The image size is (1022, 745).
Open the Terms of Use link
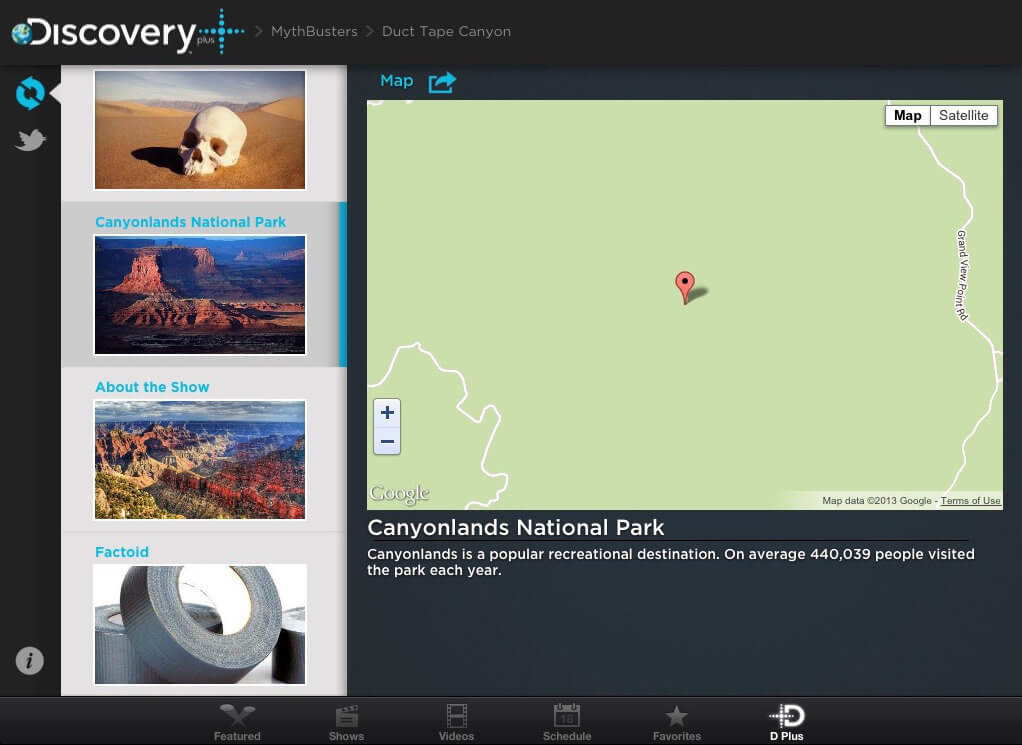pyautogui.click(x=970, y=501)
